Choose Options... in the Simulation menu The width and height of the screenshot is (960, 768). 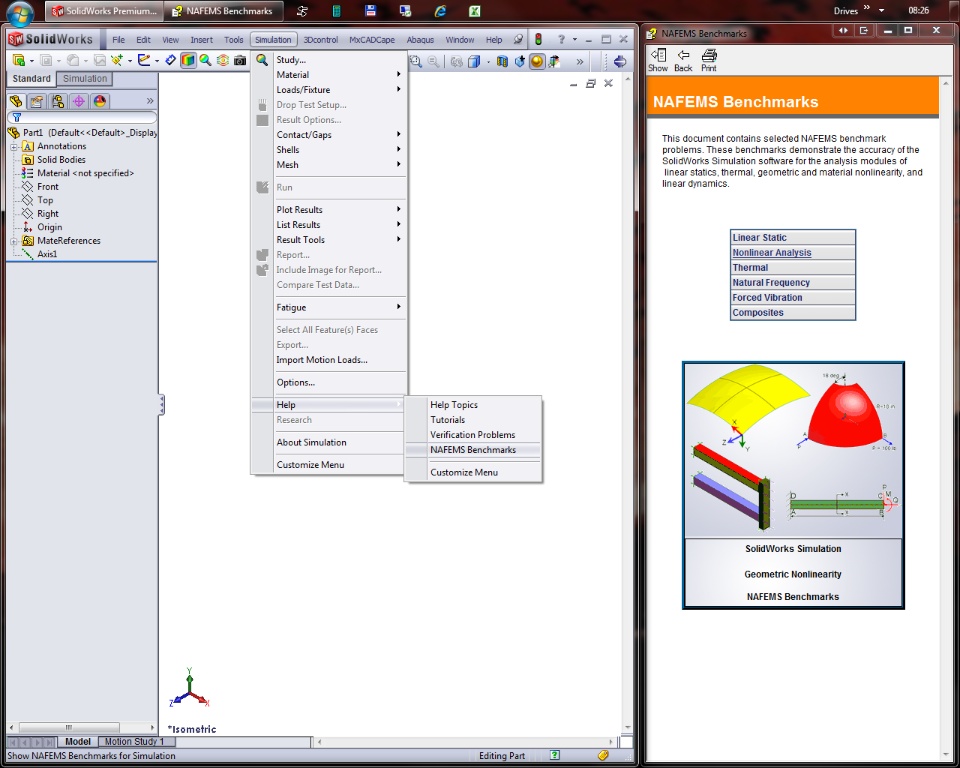[x=329, y=382]
